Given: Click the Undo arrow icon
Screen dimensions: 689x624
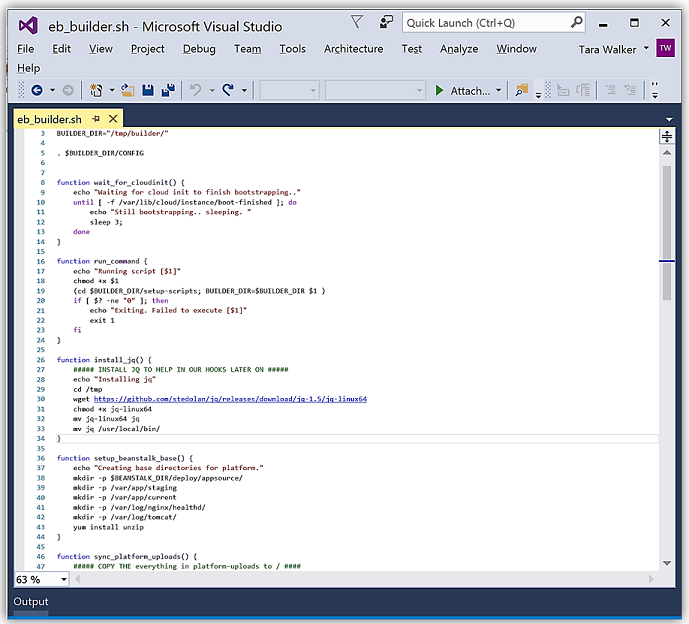Looking at the screenshot, I should click(x=195, y=90).
